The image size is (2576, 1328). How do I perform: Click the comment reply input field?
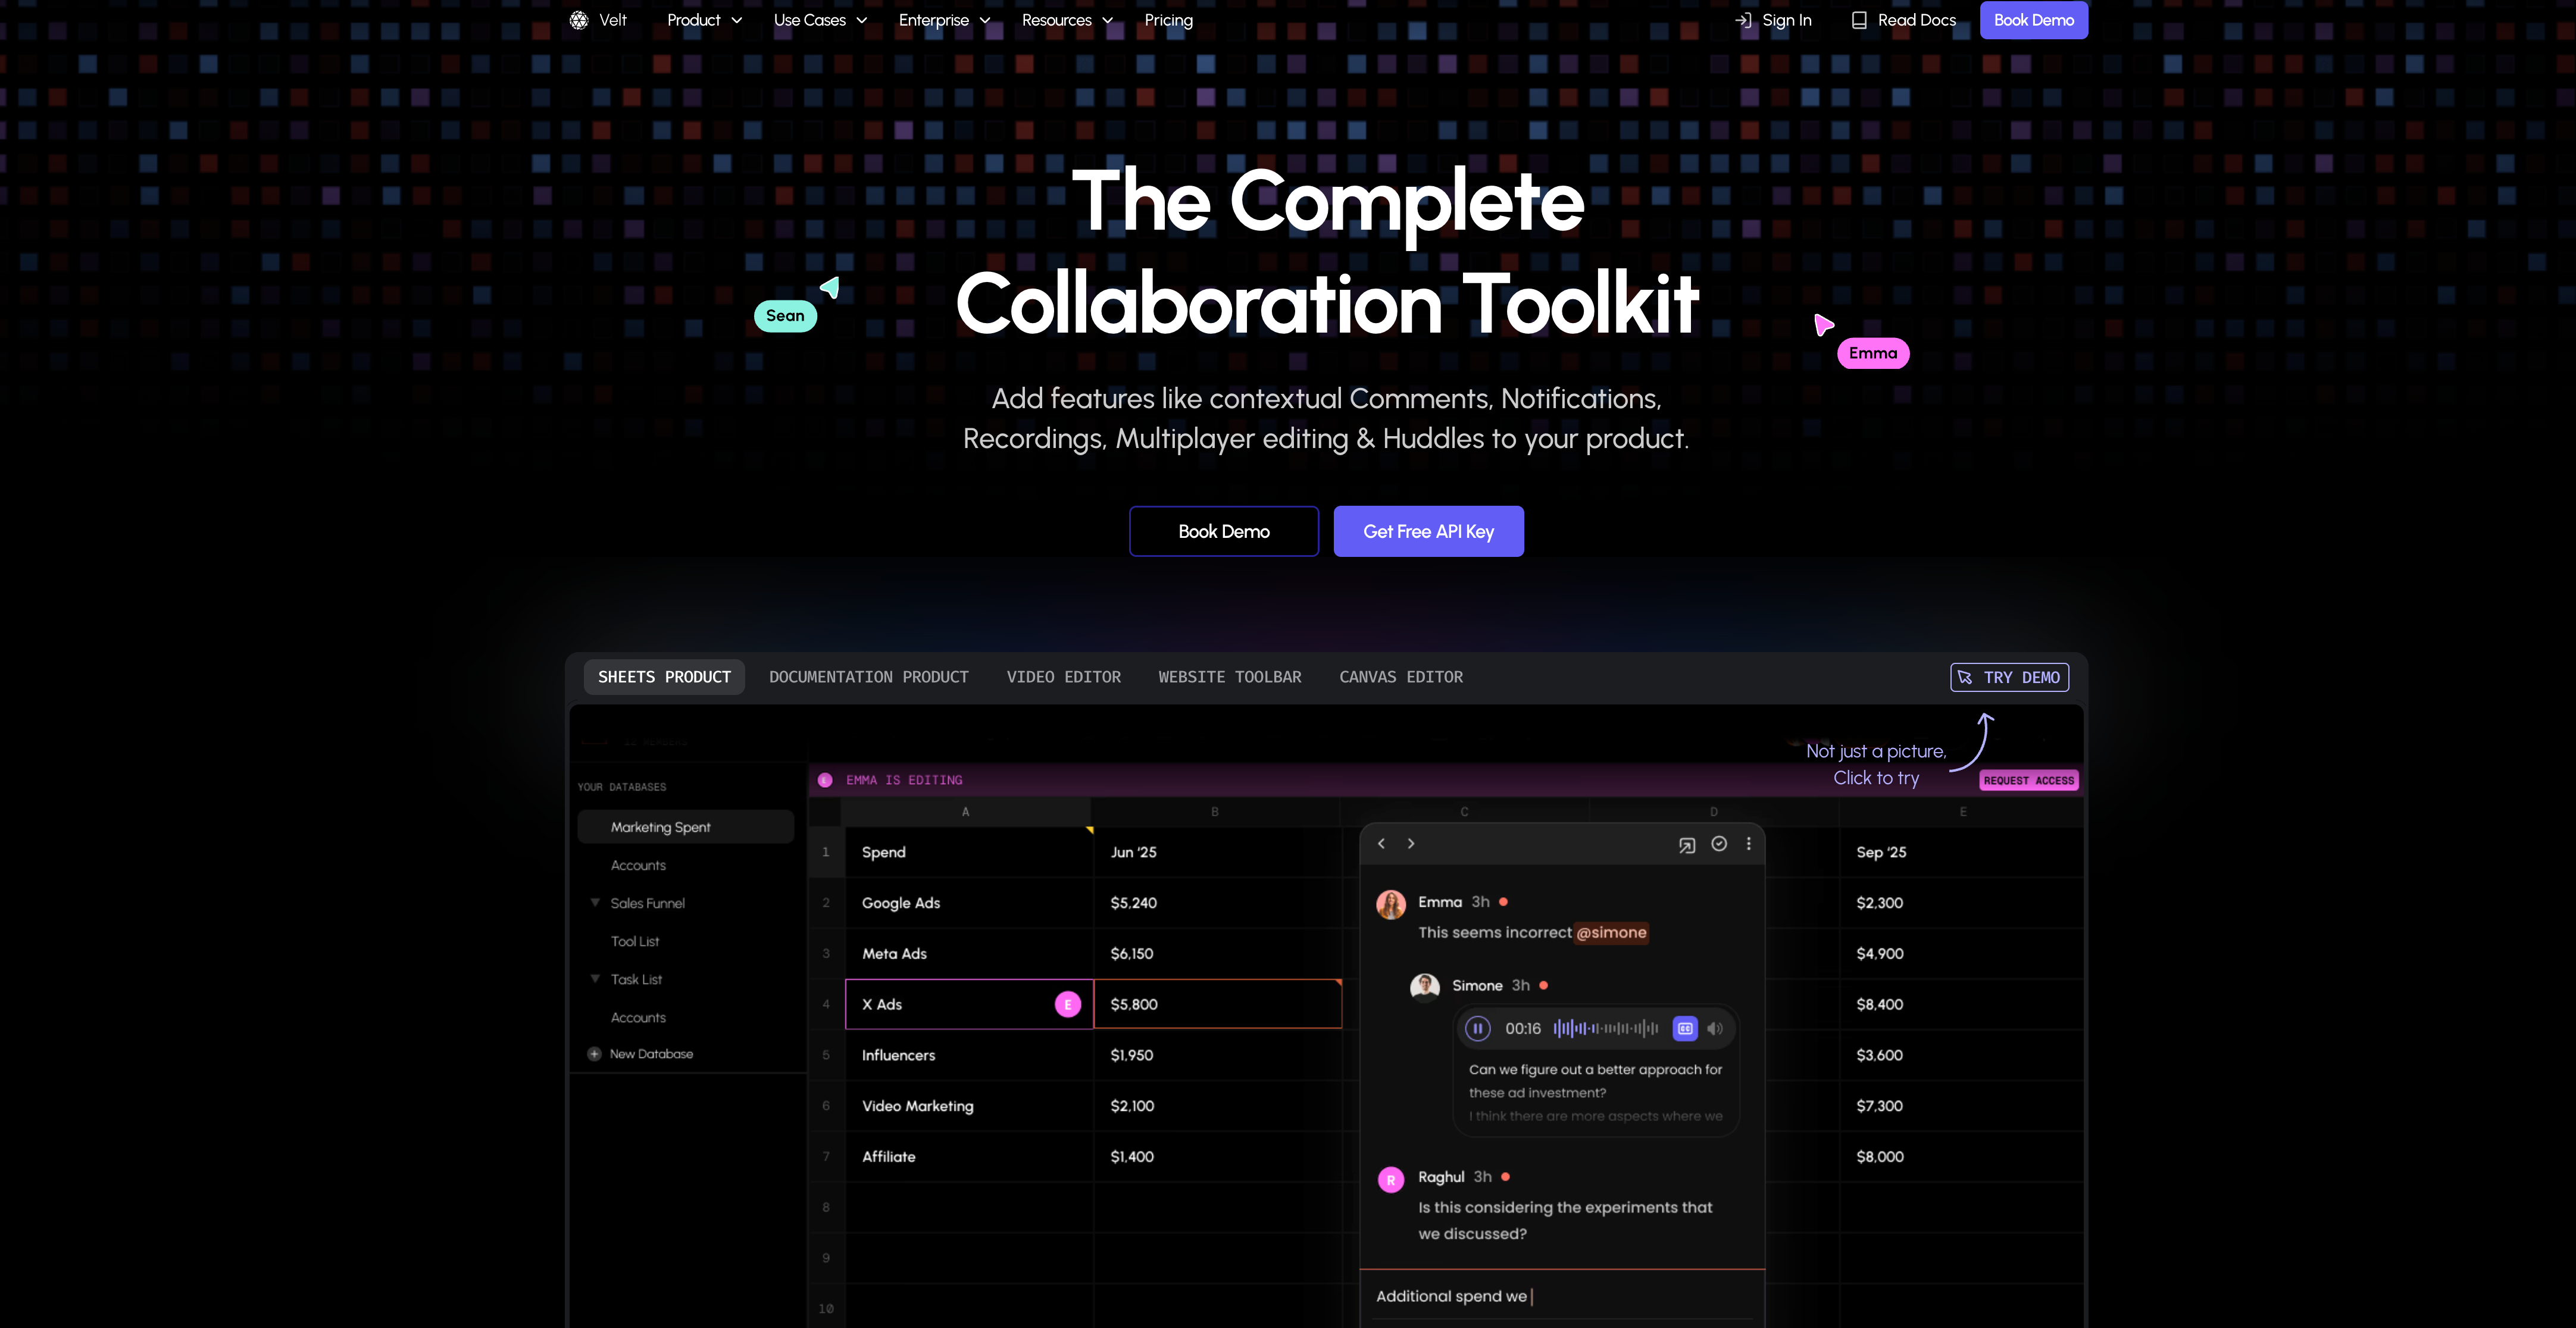pyautogui.click(x=1560, y=1296)
